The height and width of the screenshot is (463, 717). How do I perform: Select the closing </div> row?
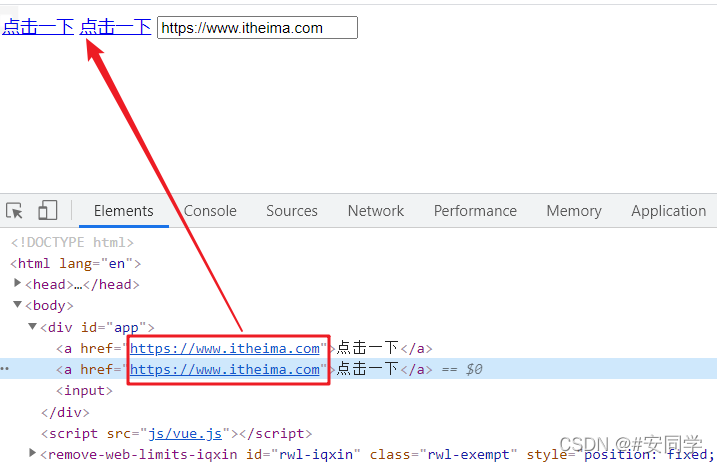(65, 412)
